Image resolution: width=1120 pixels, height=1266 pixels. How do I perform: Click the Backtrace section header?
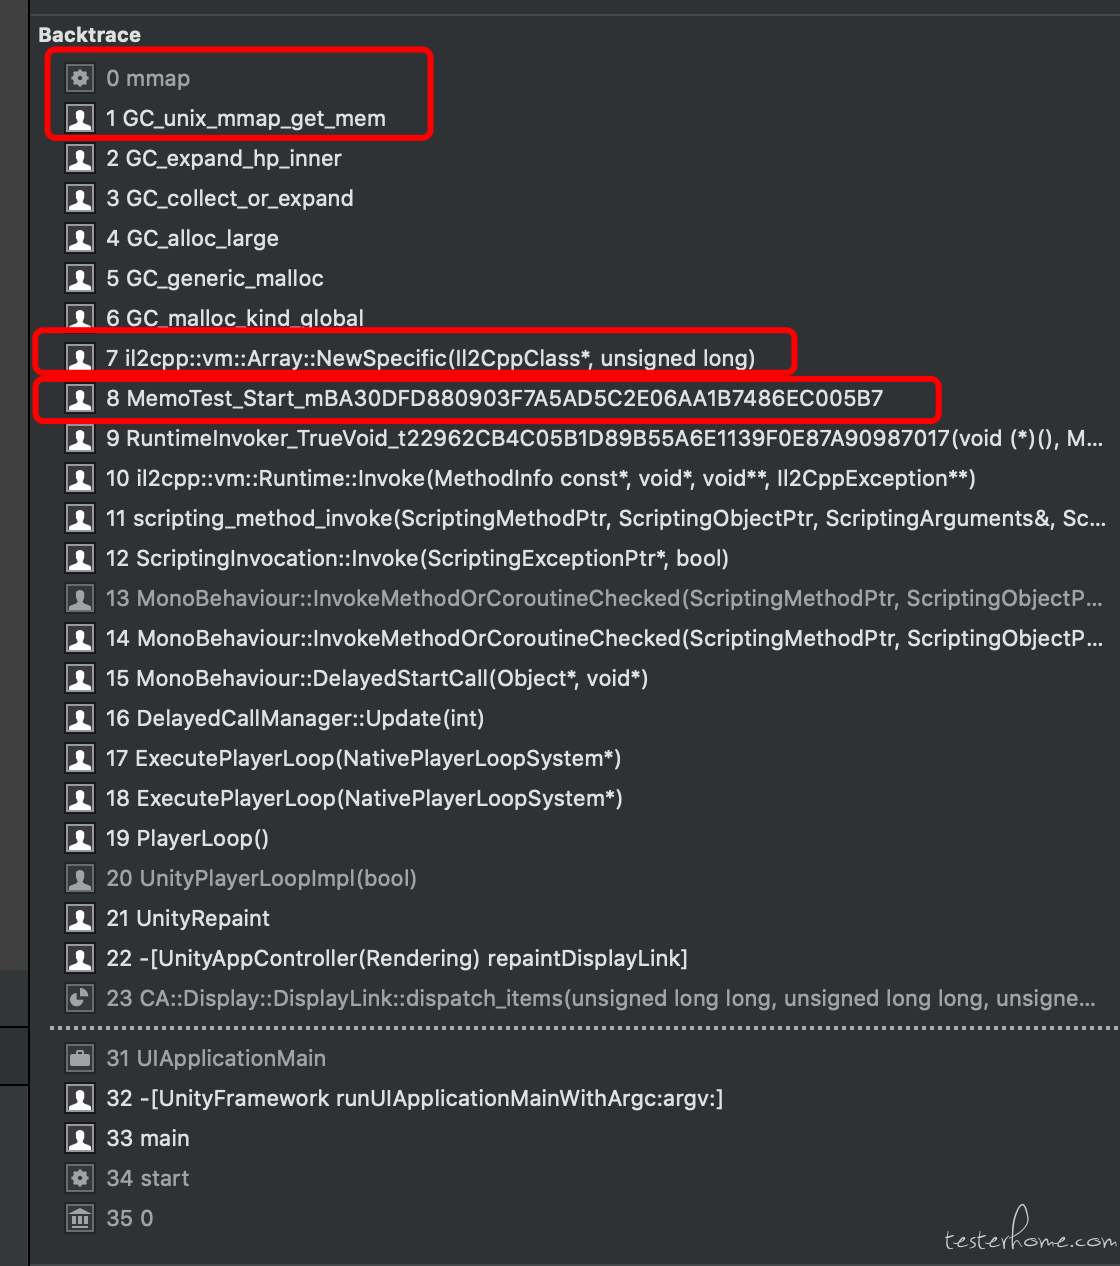tap(89, 34)
